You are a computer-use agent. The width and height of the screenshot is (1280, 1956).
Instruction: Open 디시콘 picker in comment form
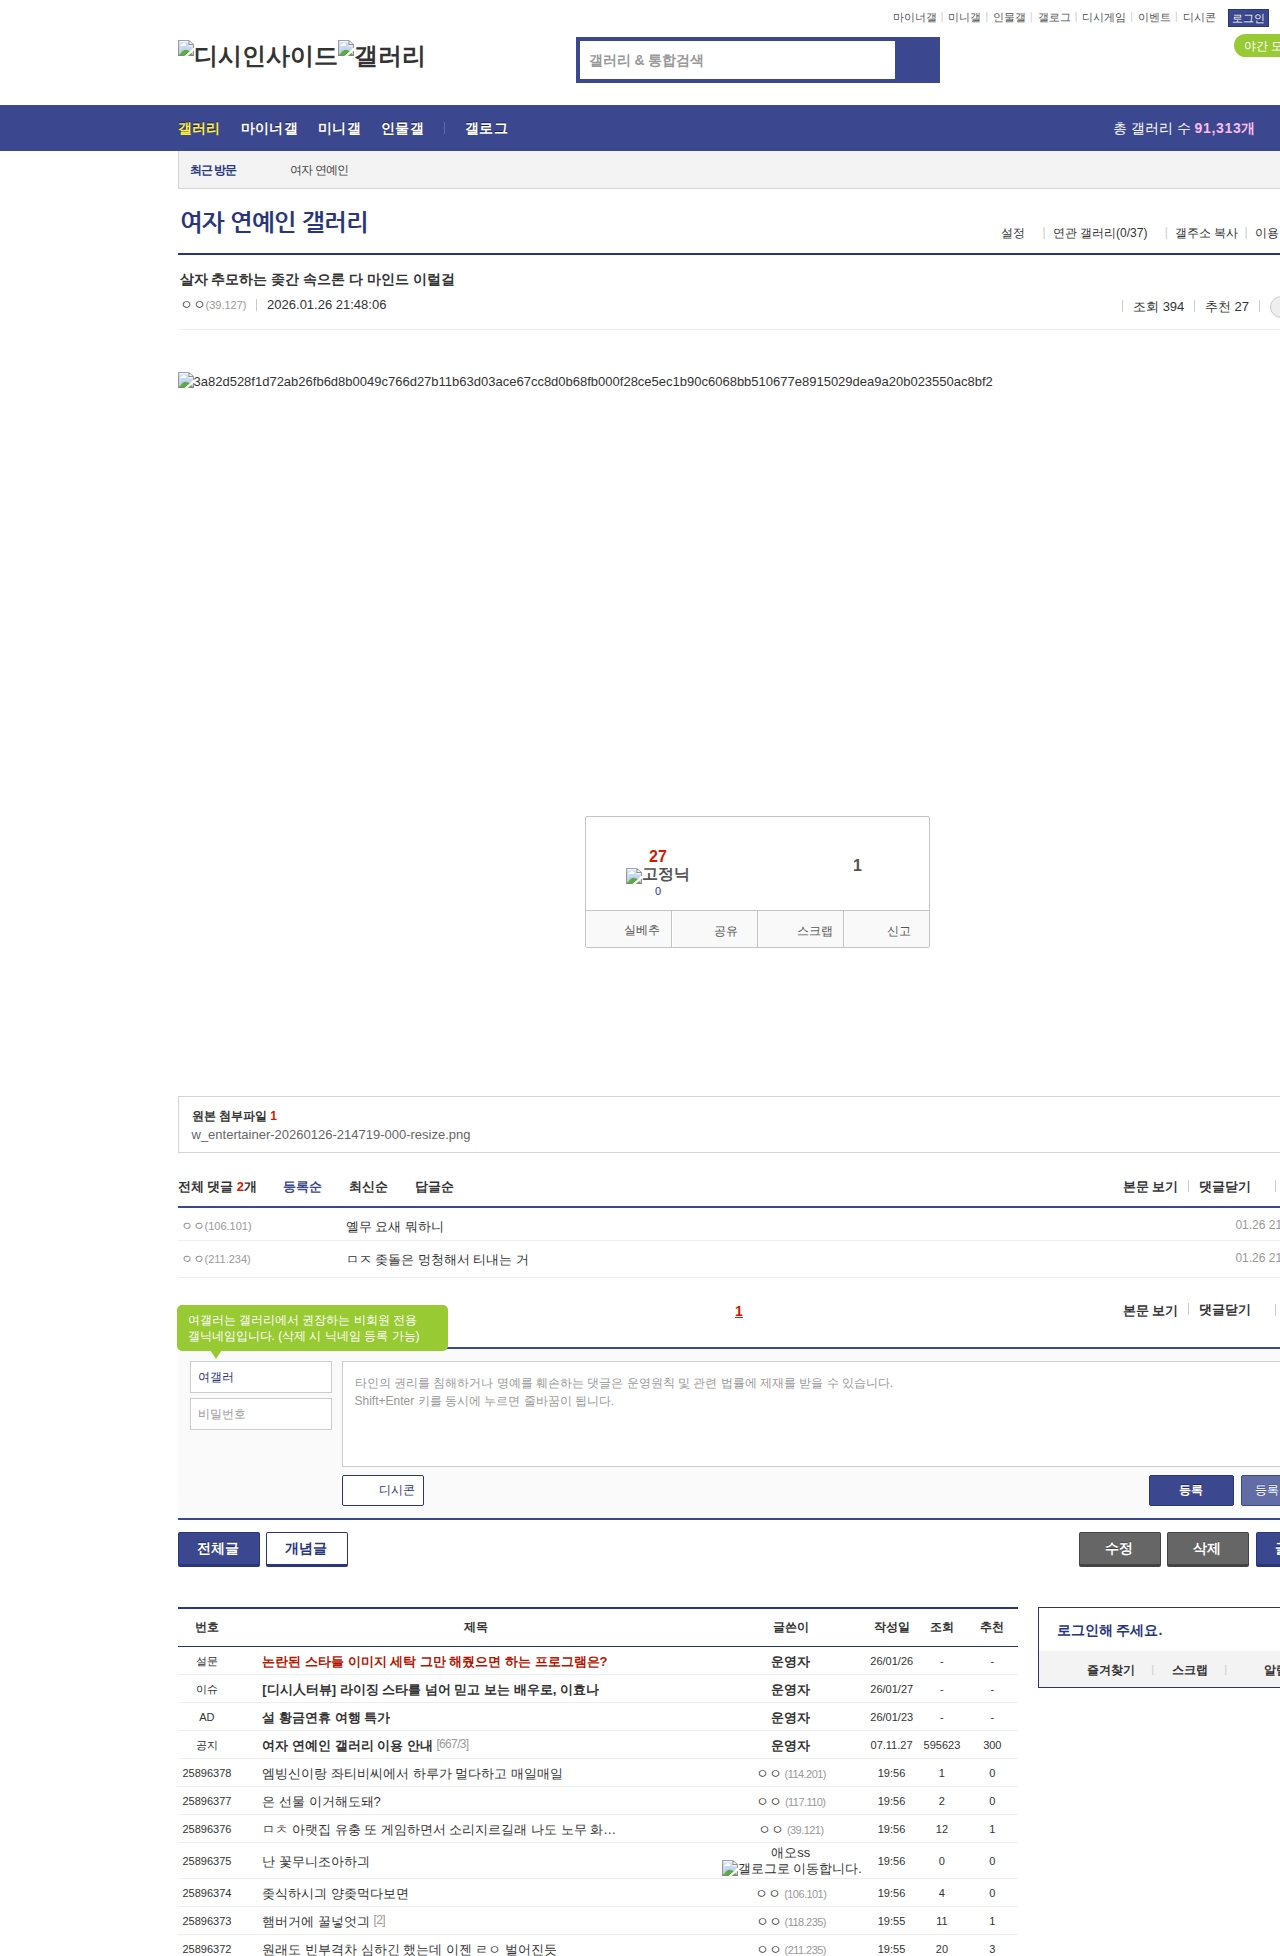click(383, 1490)
